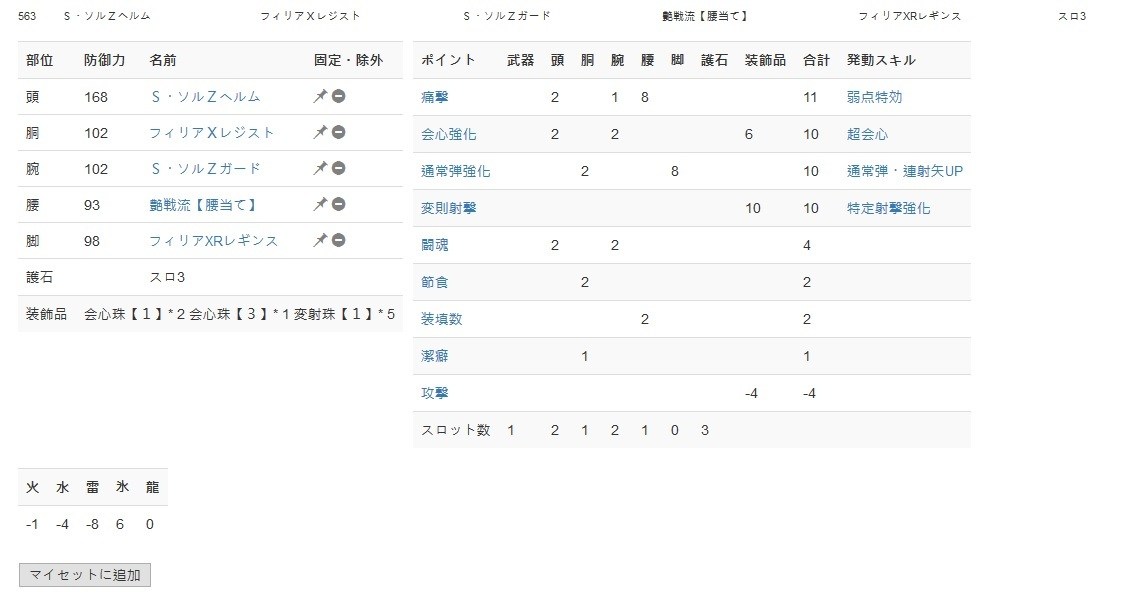Pin the S・ソルZヘルム head armor
This screenshot has width=1142, height=605.
pos(320,96)
